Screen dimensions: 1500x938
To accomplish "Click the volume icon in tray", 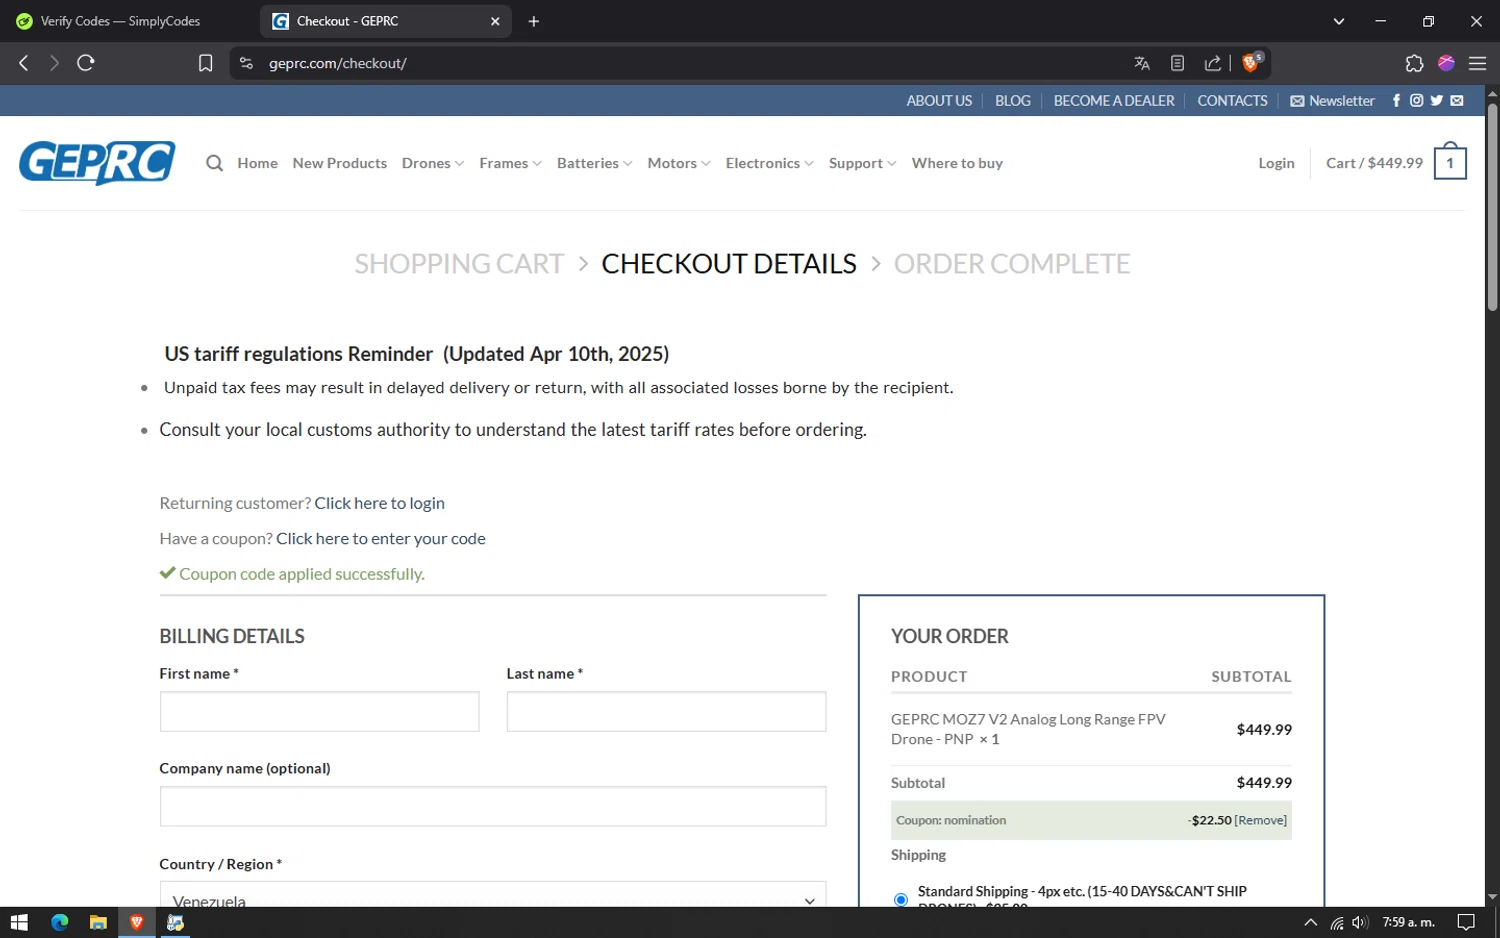I will pyautogui.click(x=1360, y=922).
